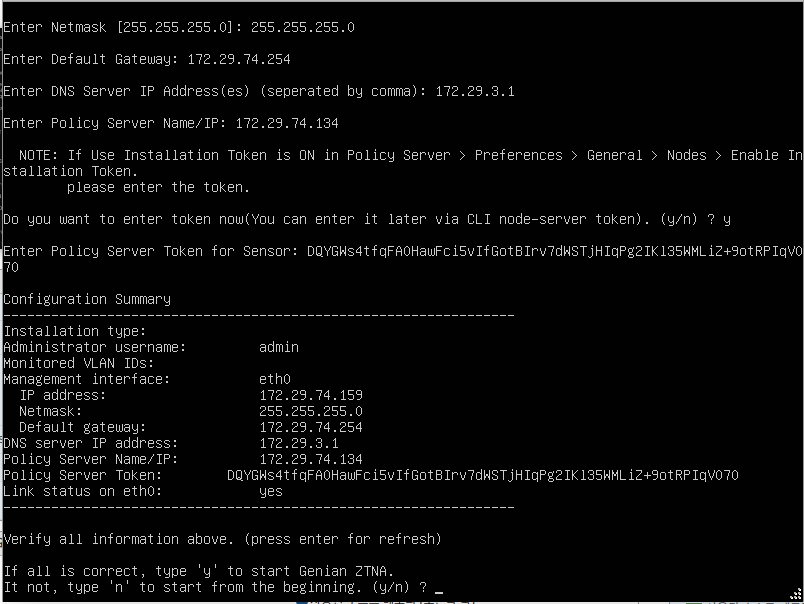
Task: Click the summary 'DNS server IP address' value
Action: point(299,443)
